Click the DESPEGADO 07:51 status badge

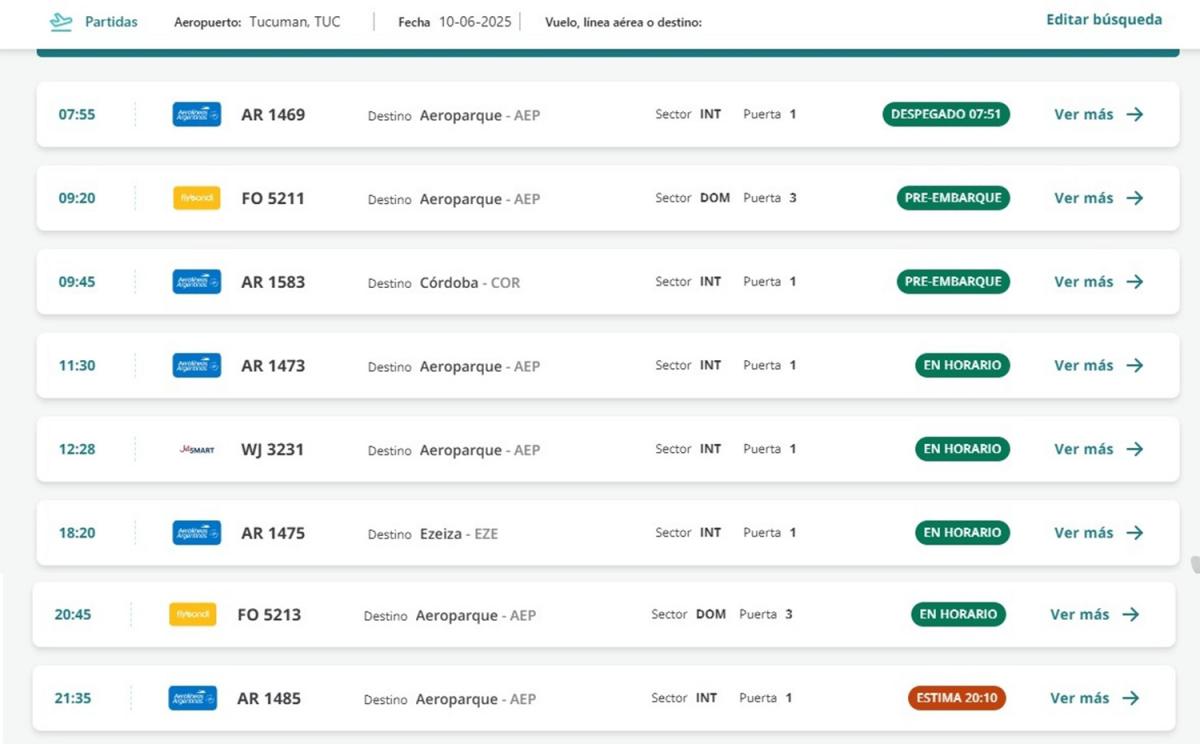click(946, 114)
